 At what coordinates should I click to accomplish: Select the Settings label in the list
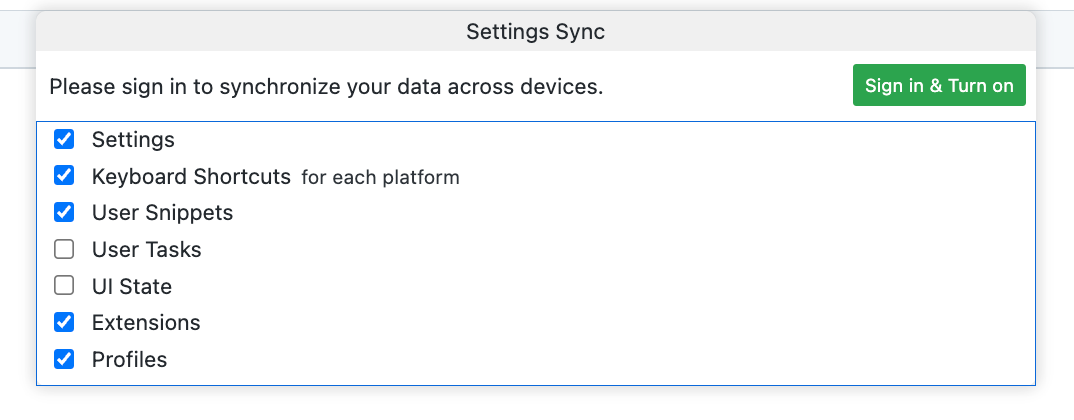coord(133,140)
